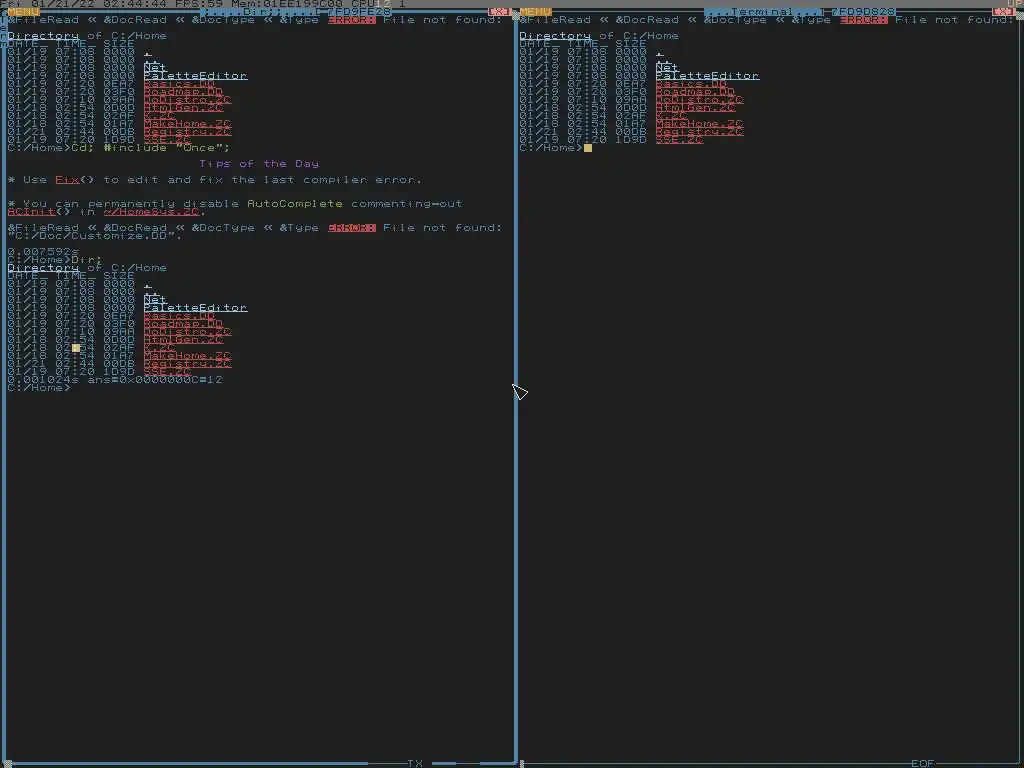Open Roadmap.DD in Terminal window listing
The image size is (1024, 768).
pyautogui.click(x=696, y=91)
